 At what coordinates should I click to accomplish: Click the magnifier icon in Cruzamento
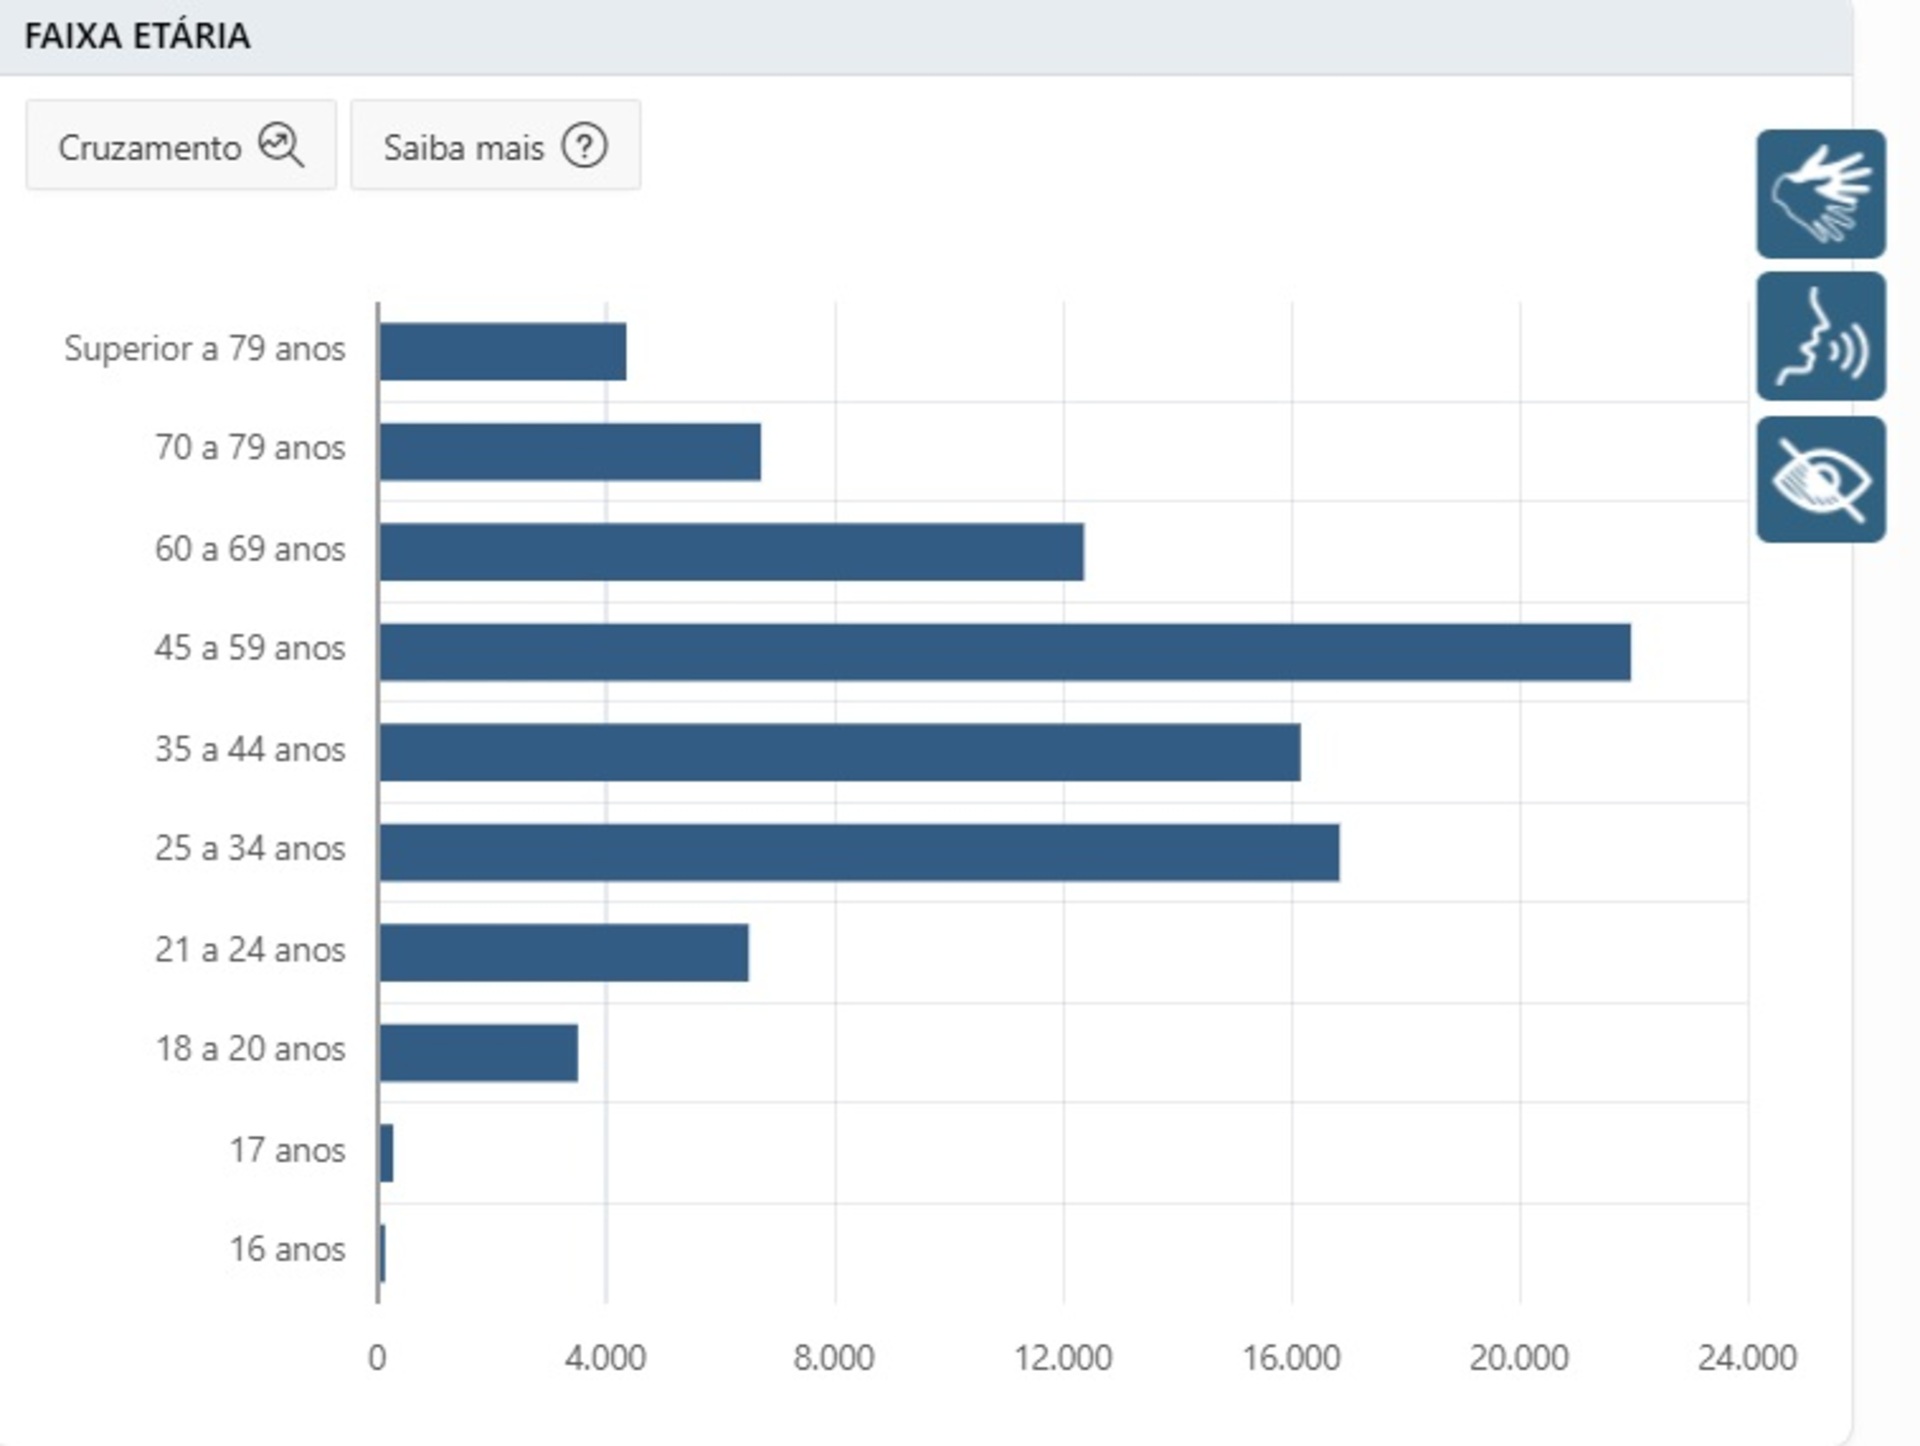(x=281, y=146)
